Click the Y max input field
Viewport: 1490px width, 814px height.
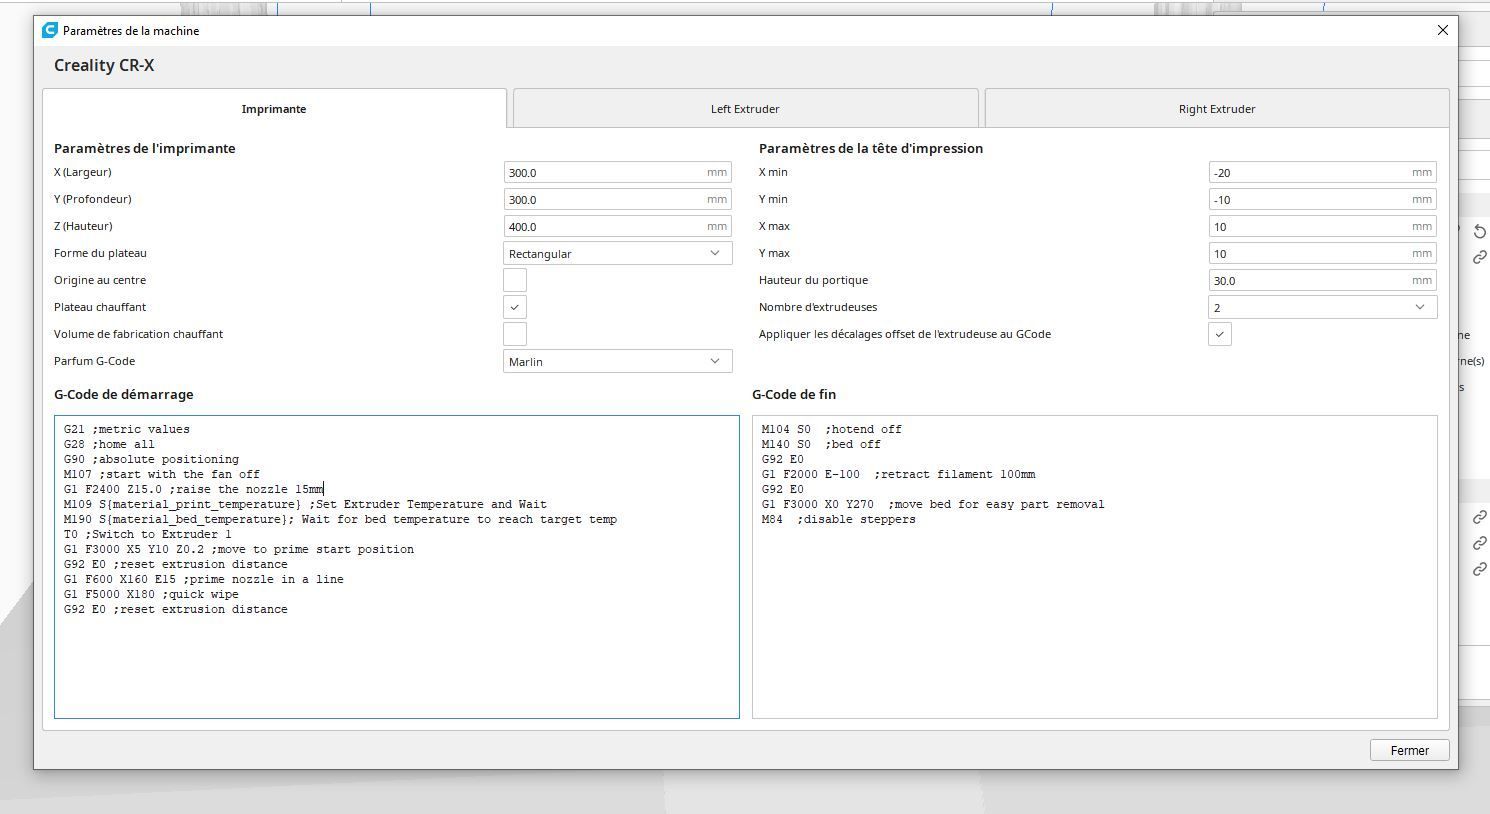coord(1322,253)
